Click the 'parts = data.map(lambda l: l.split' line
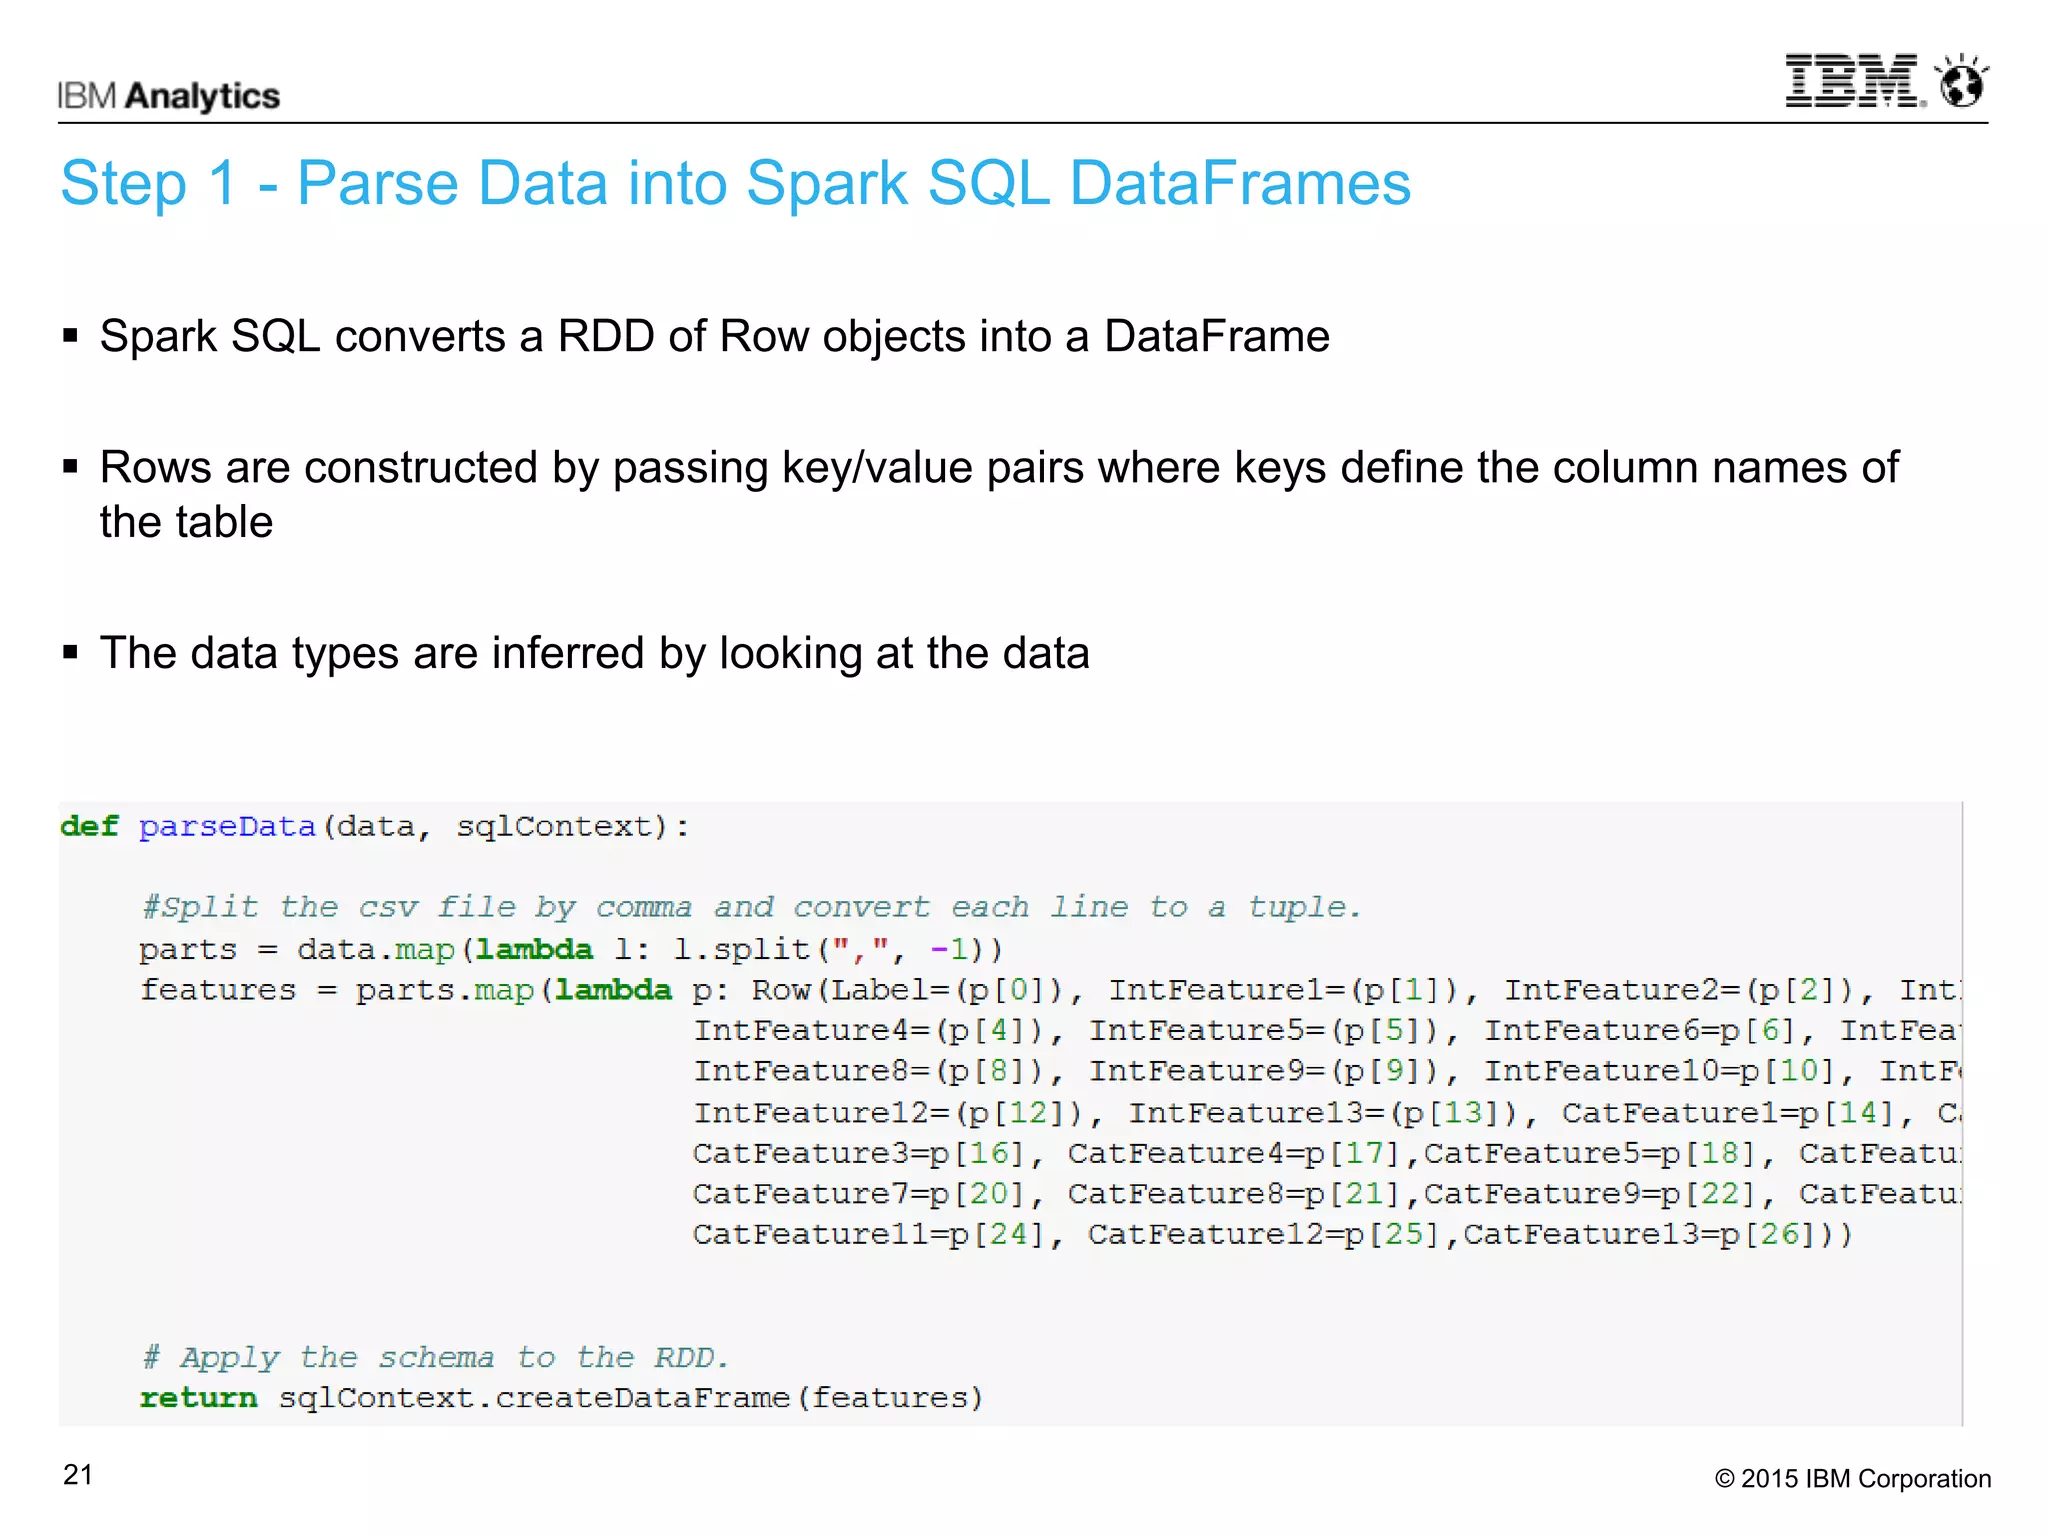The image size is (2048, 1536). [x=571, y=949]
